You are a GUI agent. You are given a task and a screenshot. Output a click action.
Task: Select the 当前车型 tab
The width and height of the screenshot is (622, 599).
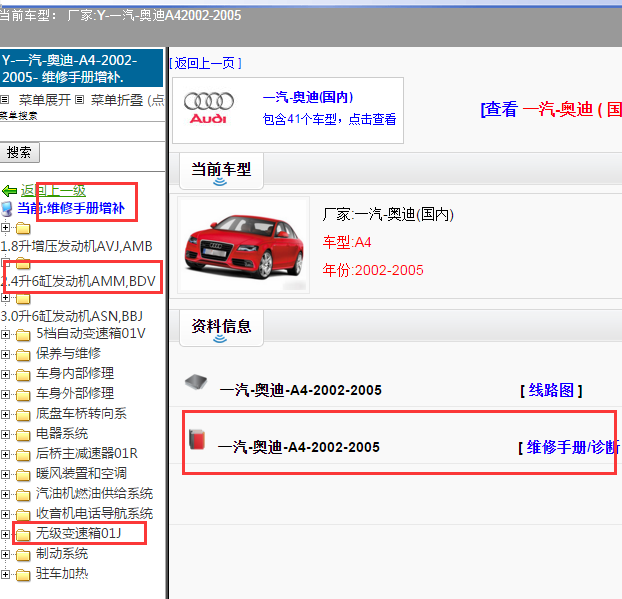pyautogui.click(x=221, y=171)
